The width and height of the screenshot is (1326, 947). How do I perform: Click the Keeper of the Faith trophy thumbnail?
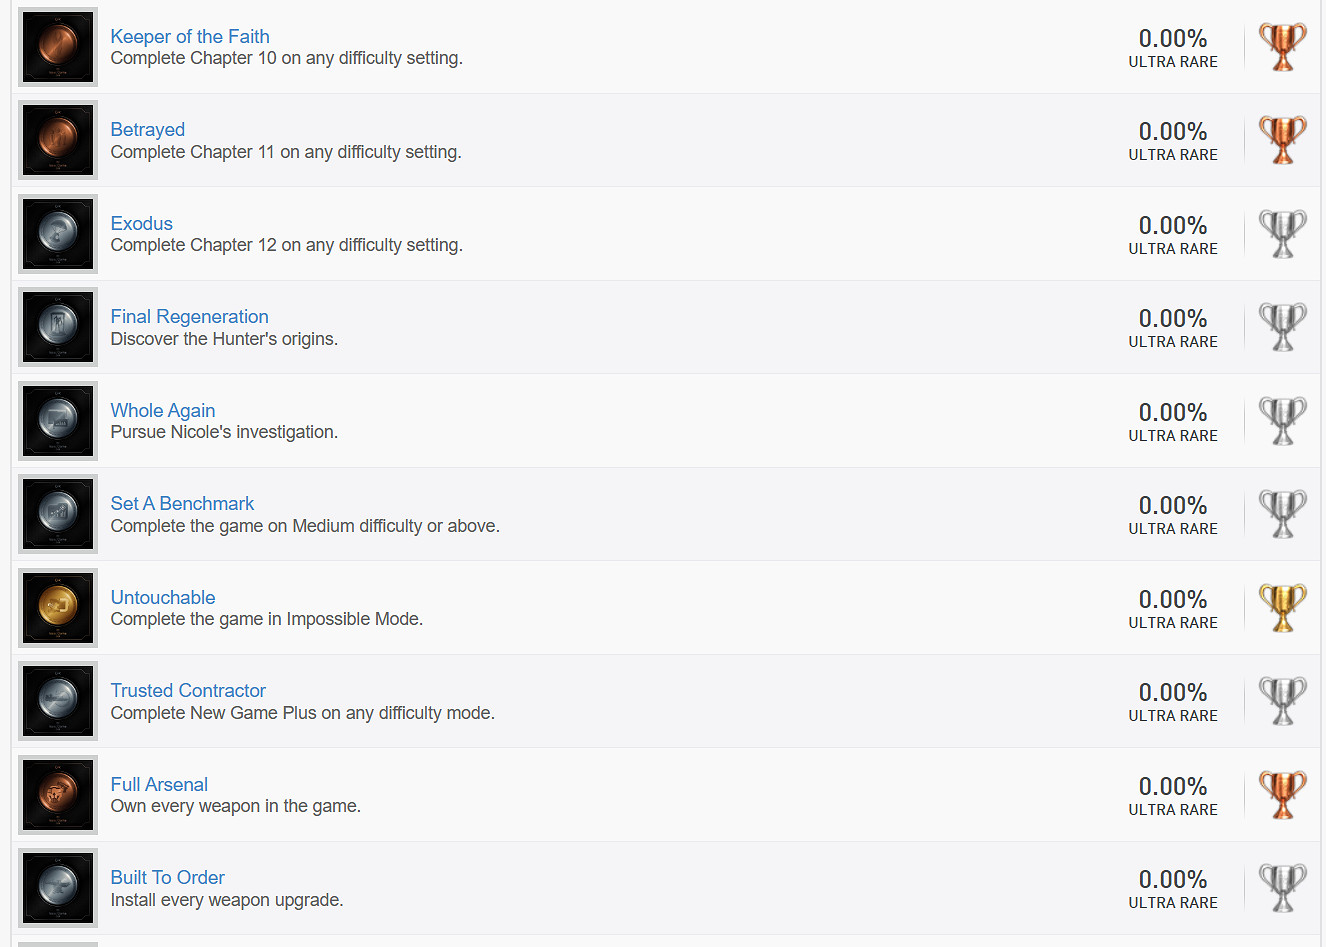[58, 47]
